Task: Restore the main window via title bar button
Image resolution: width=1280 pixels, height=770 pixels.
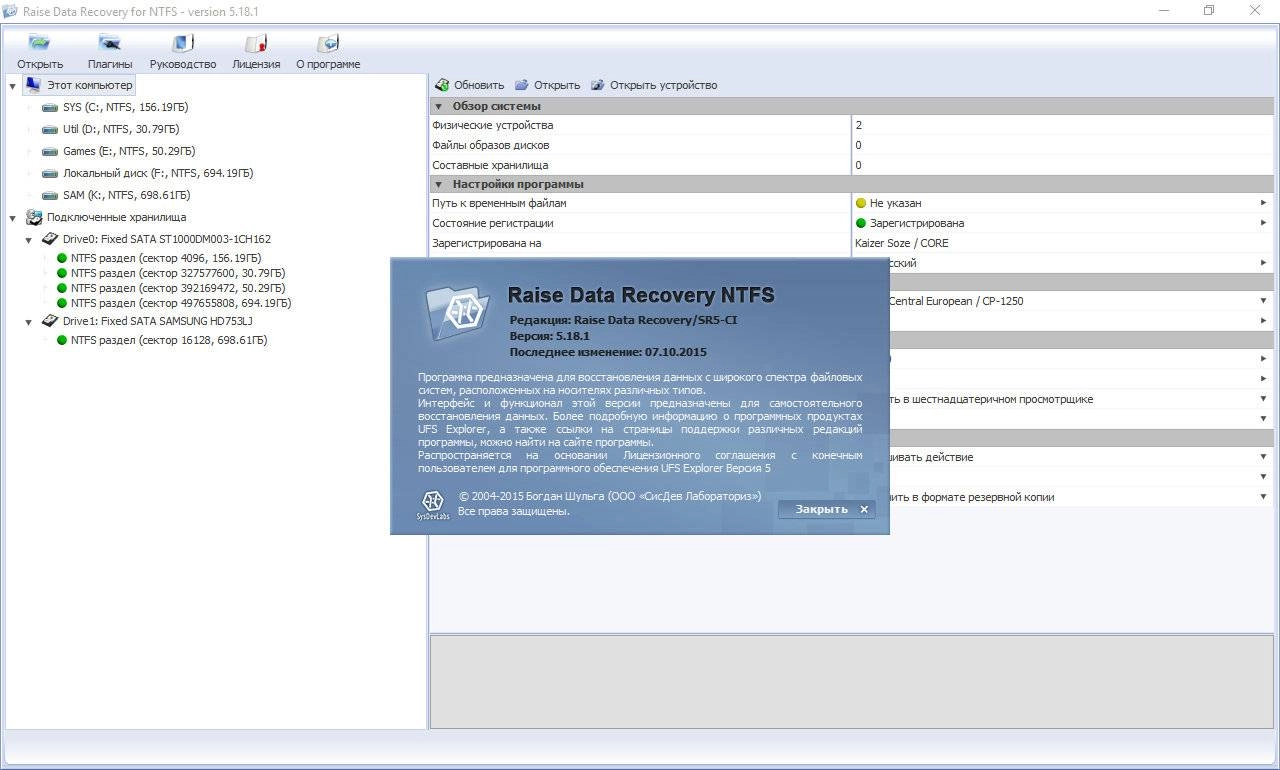Action: (1209, 10)
